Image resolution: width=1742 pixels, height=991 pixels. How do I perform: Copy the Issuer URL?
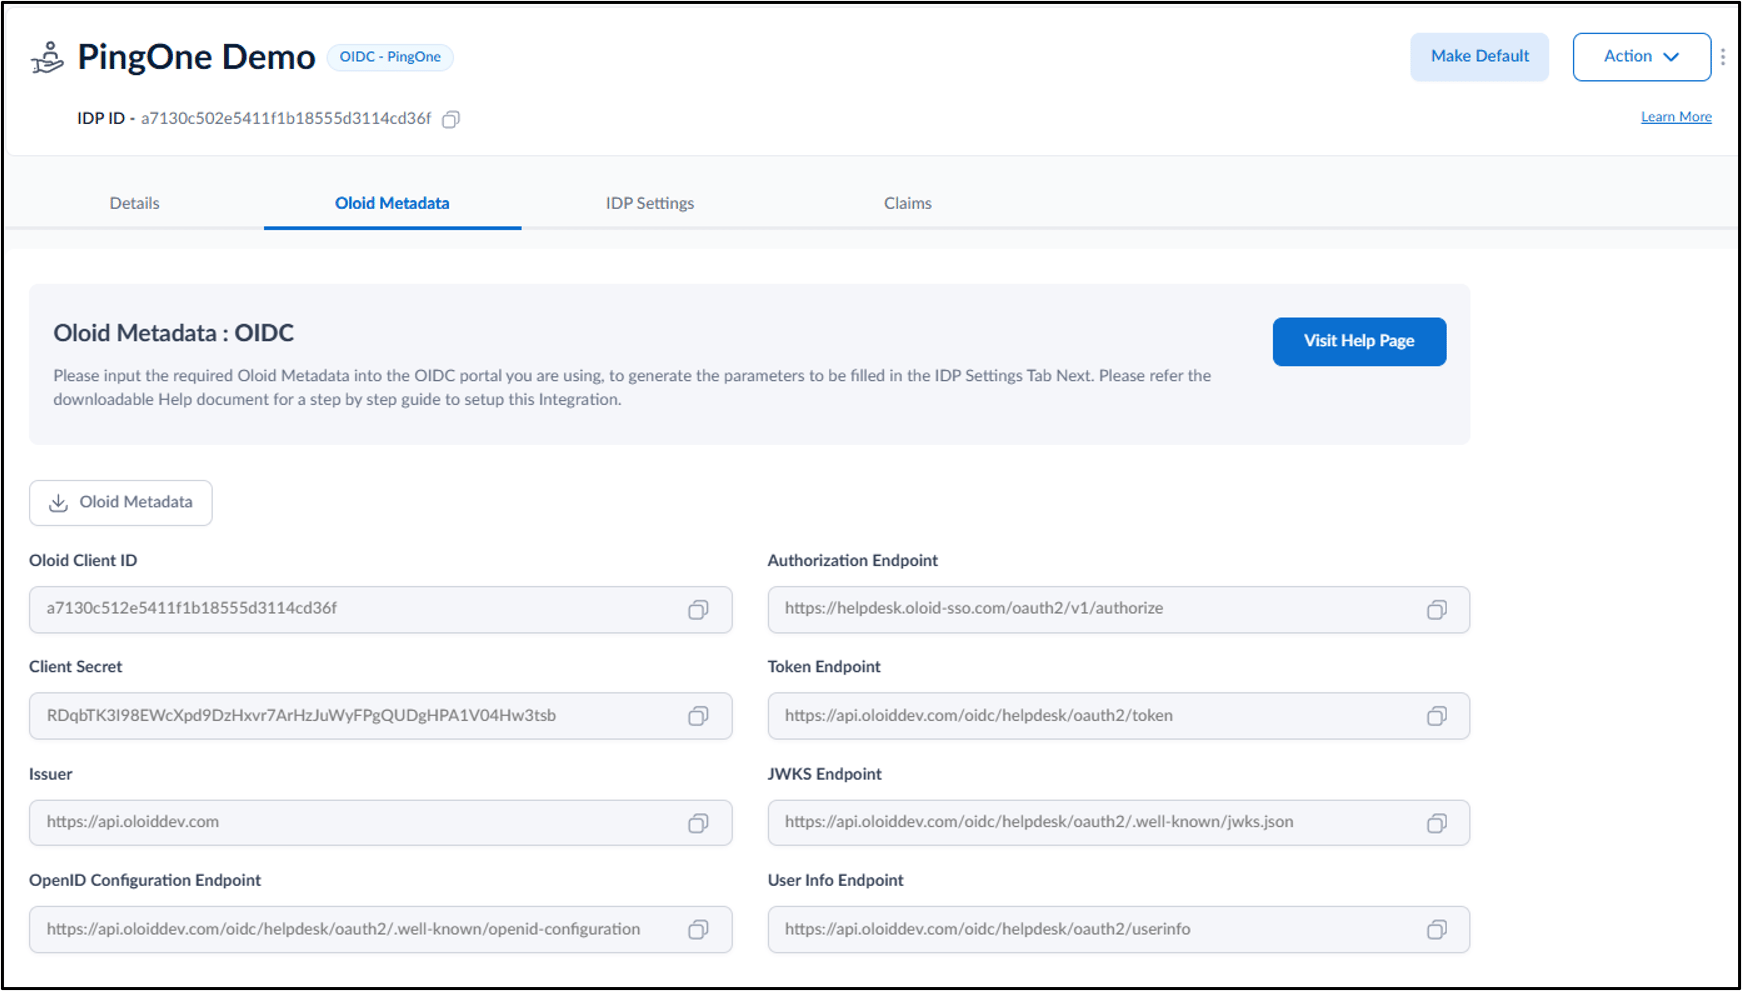point(698,823)
